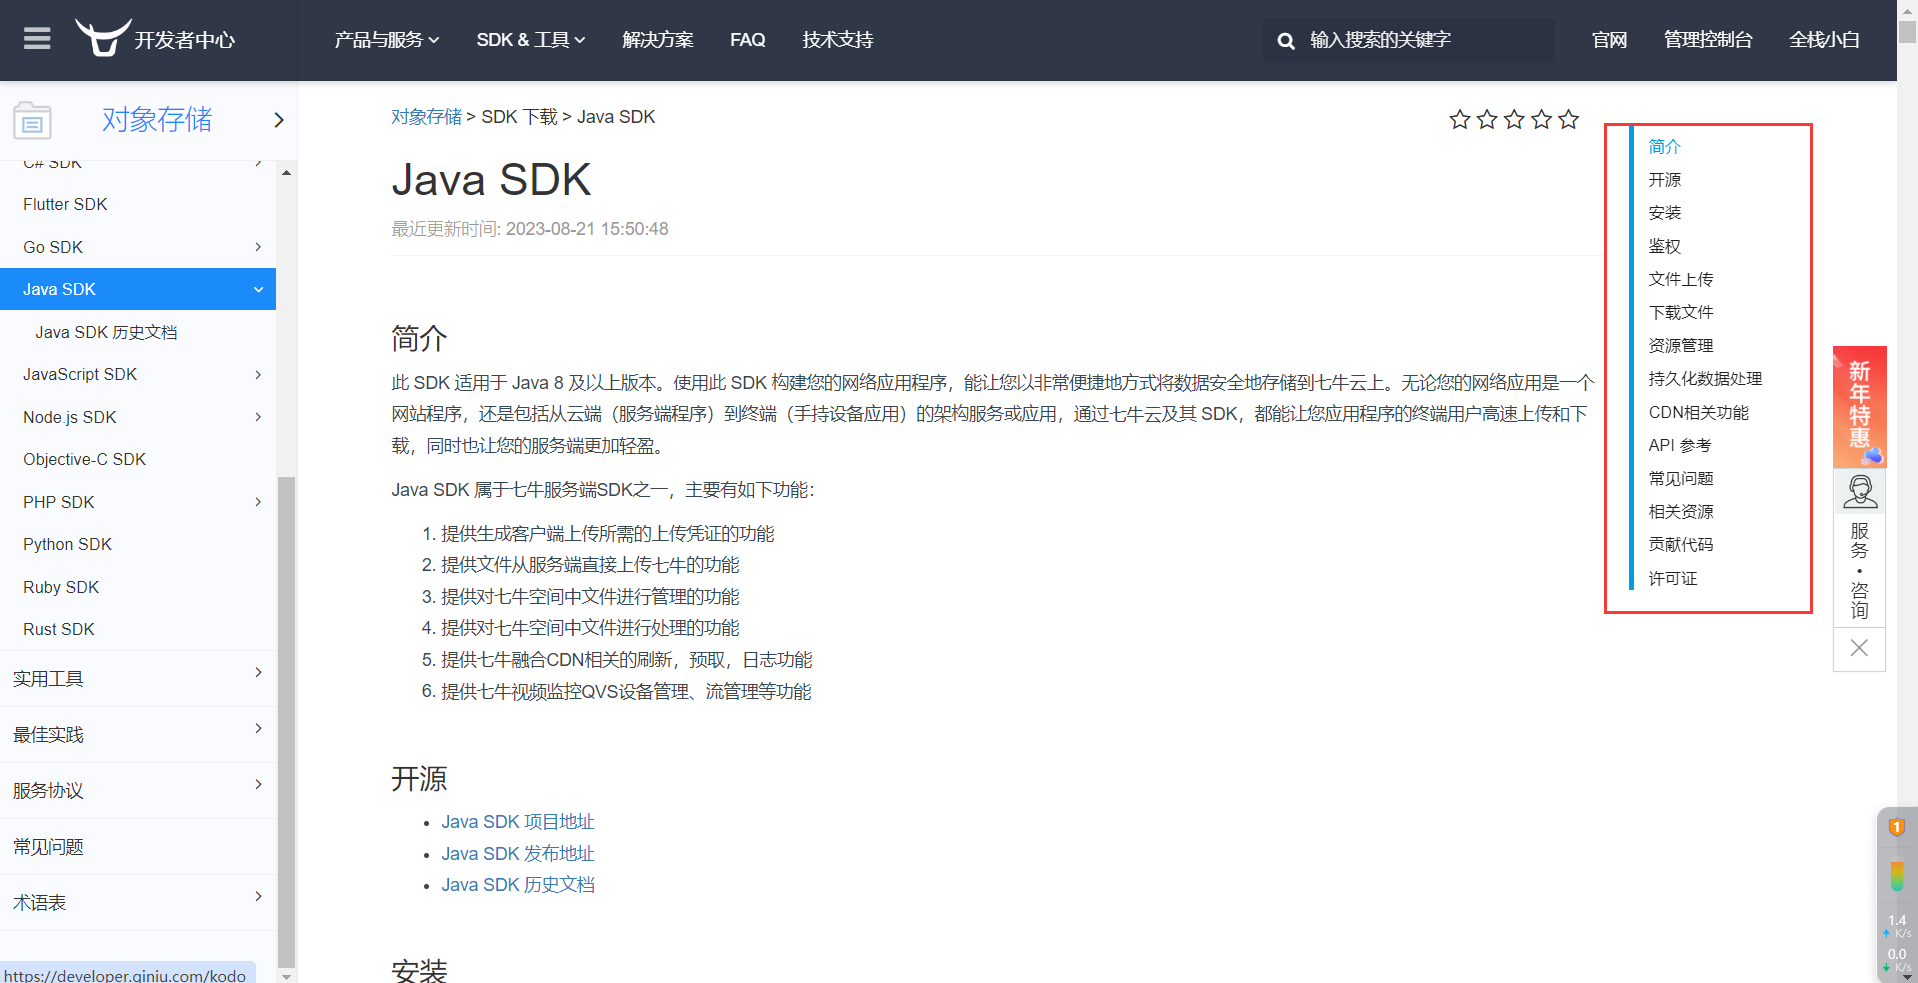Click the object storage document icon
Image resolution: width=1918 pixels, height=983 pixels.
tap(32, 121)
